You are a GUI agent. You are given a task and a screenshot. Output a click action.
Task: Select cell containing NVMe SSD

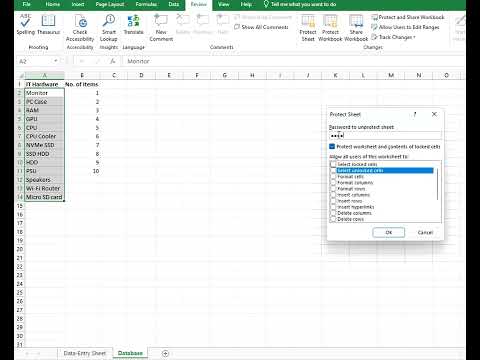pos(45,145)
